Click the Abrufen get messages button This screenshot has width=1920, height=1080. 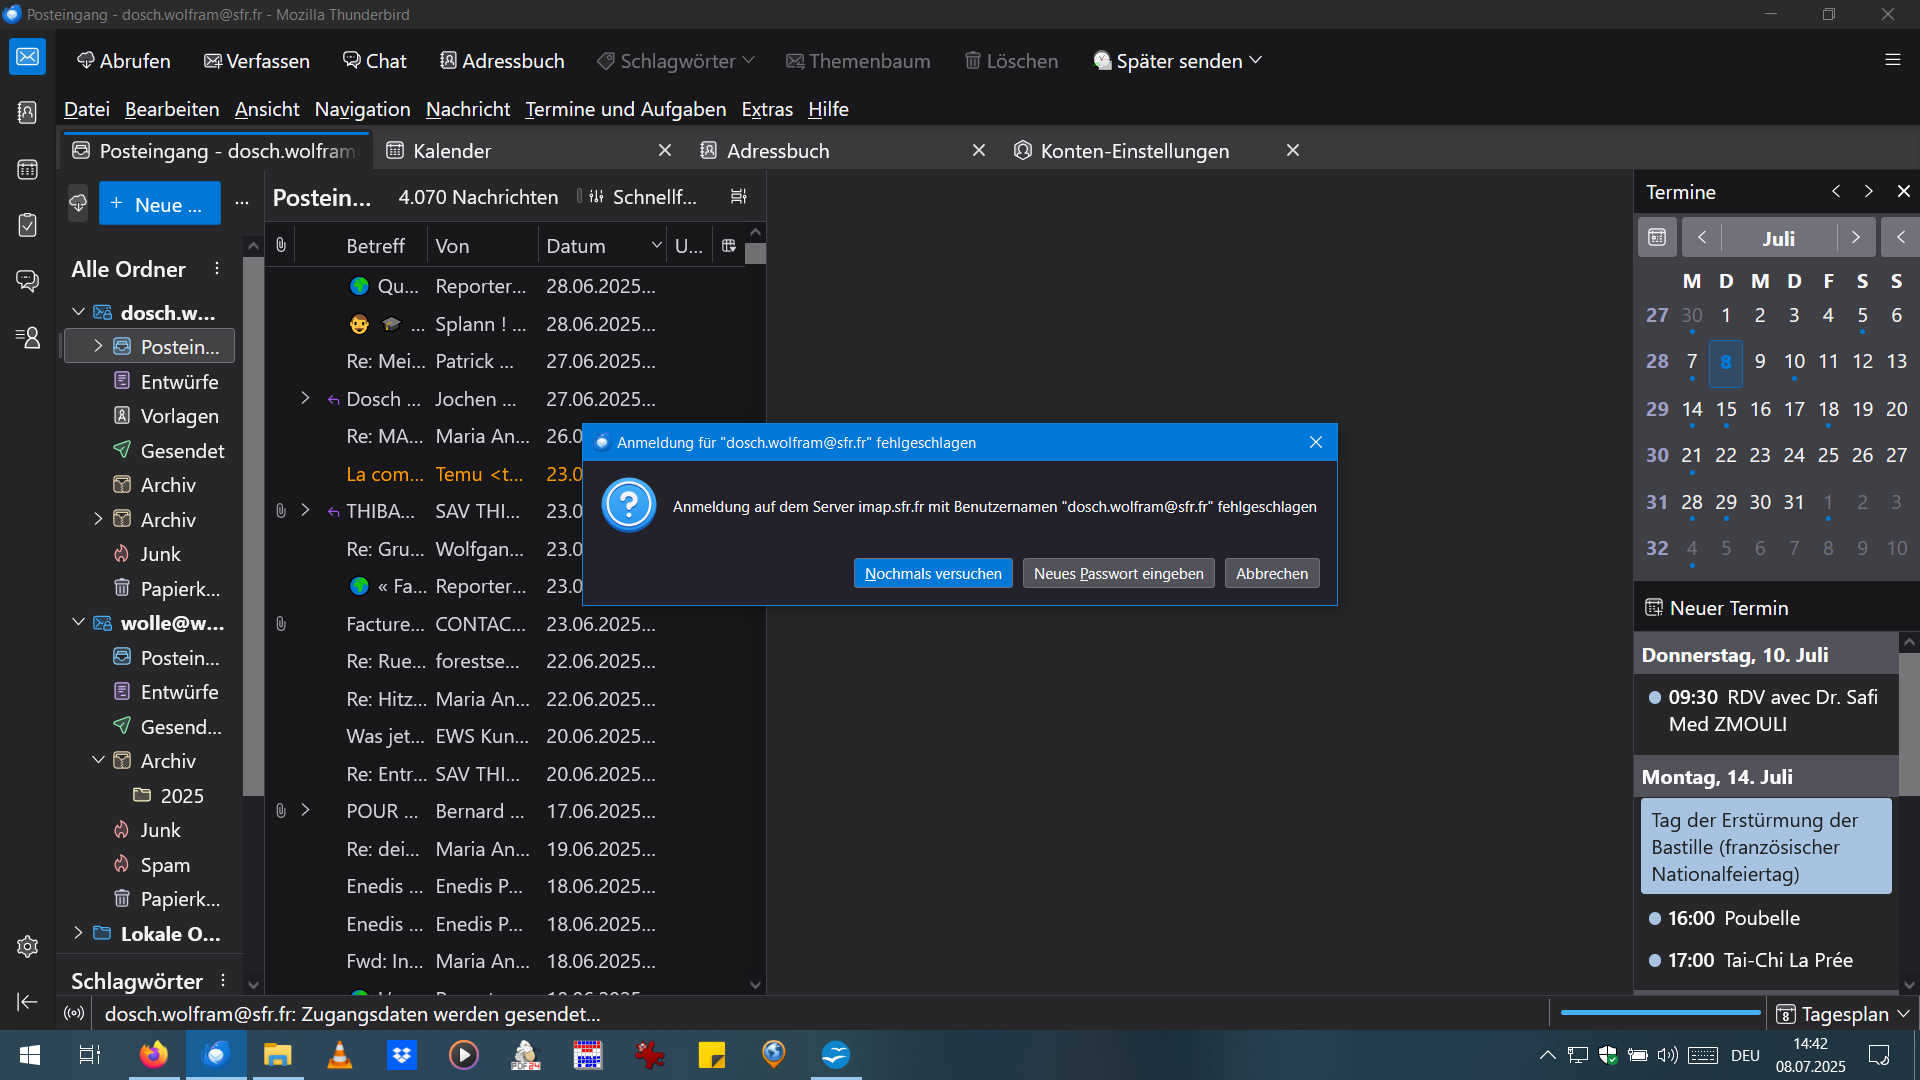pyautogui.click(x=124, y=61)
